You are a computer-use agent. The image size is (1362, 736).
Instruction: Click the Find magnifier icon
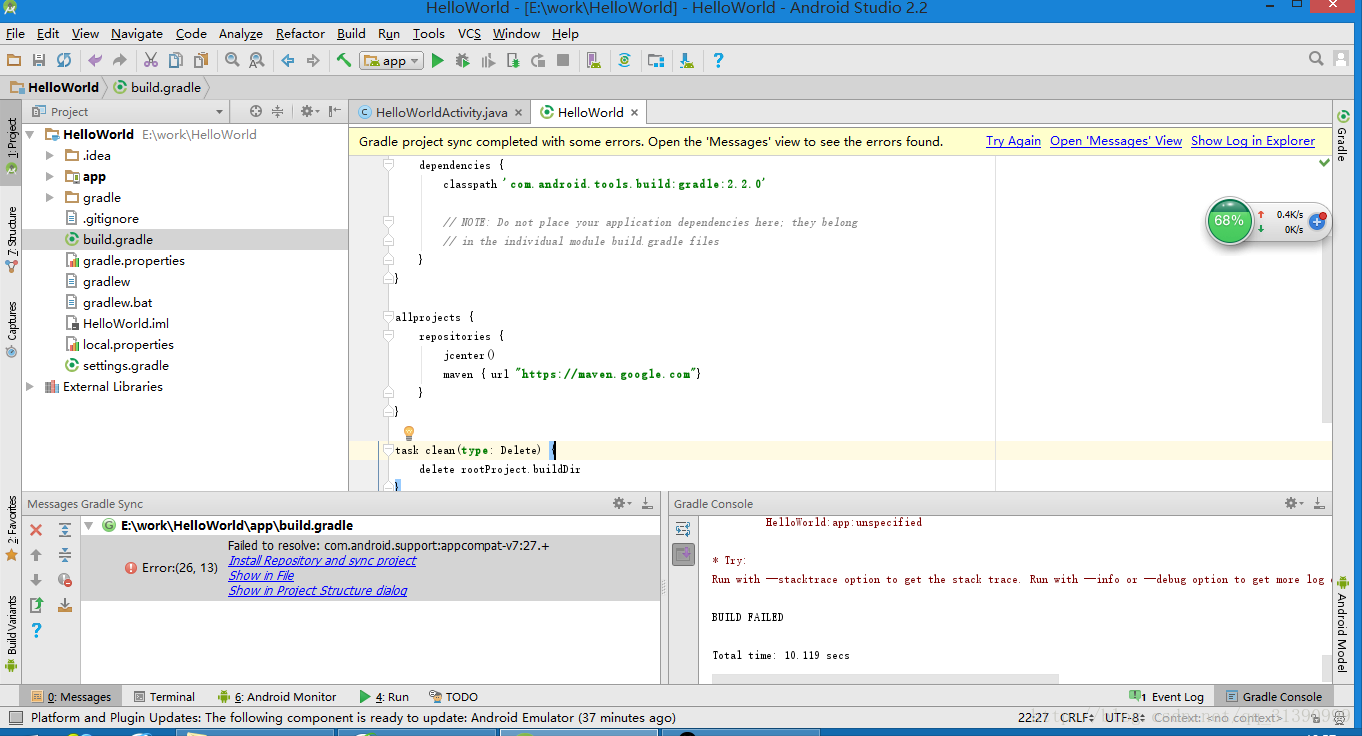(x=232, y=60)
